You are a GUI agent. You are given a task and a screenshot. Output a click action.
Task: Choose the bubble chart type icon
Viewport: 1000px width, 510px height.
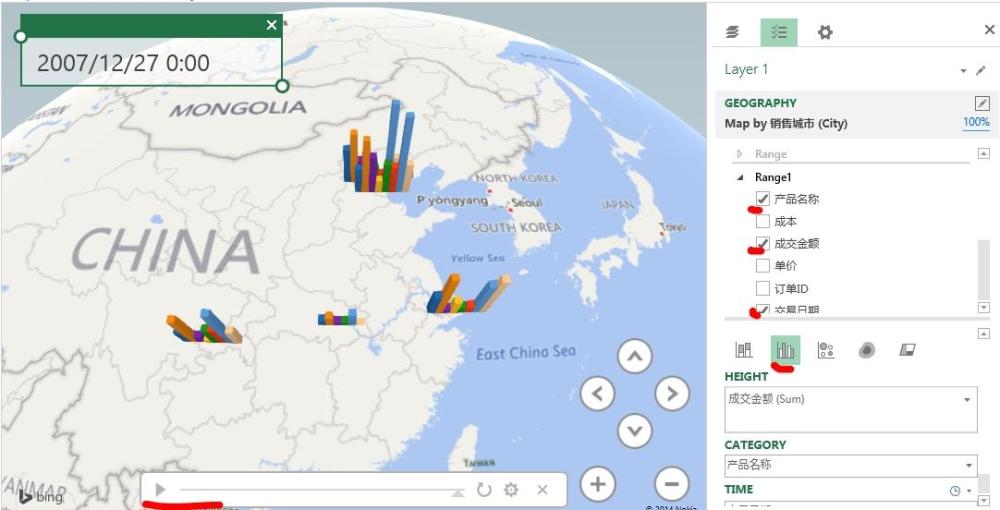click(826, 350)
